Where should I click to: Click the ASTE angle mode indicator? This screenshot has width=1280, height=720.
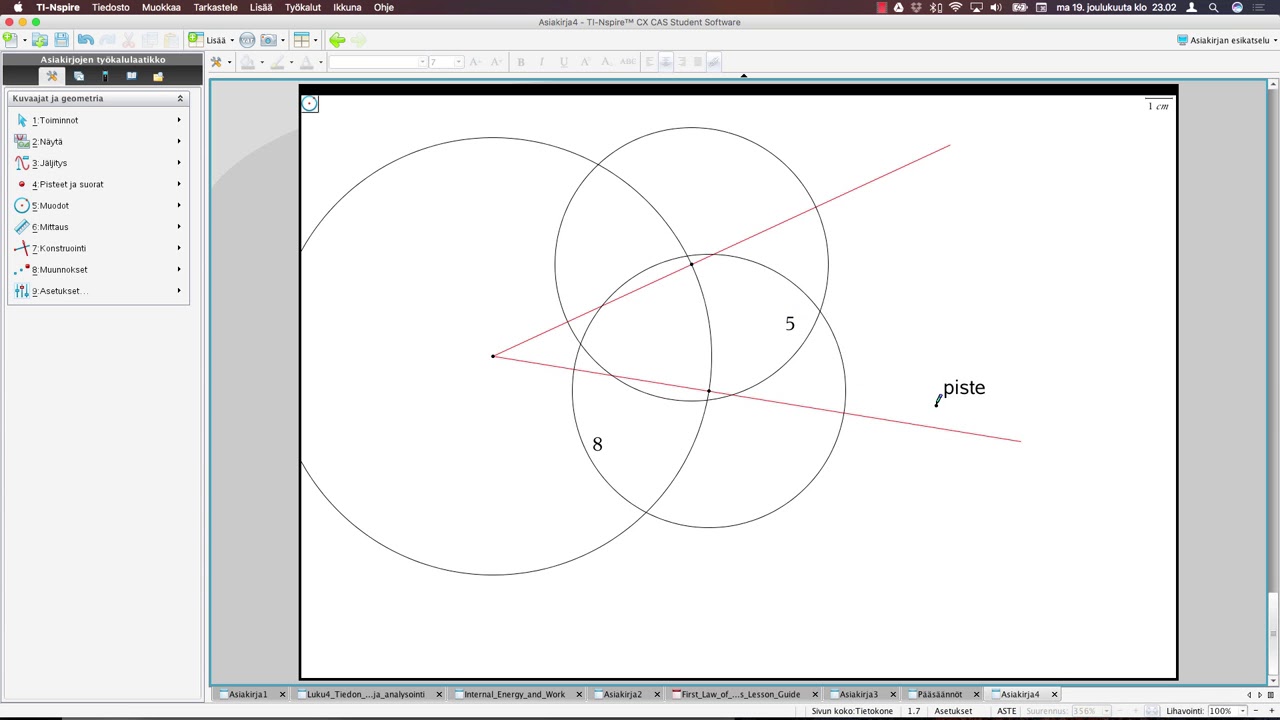click(x=1006, y=711)
